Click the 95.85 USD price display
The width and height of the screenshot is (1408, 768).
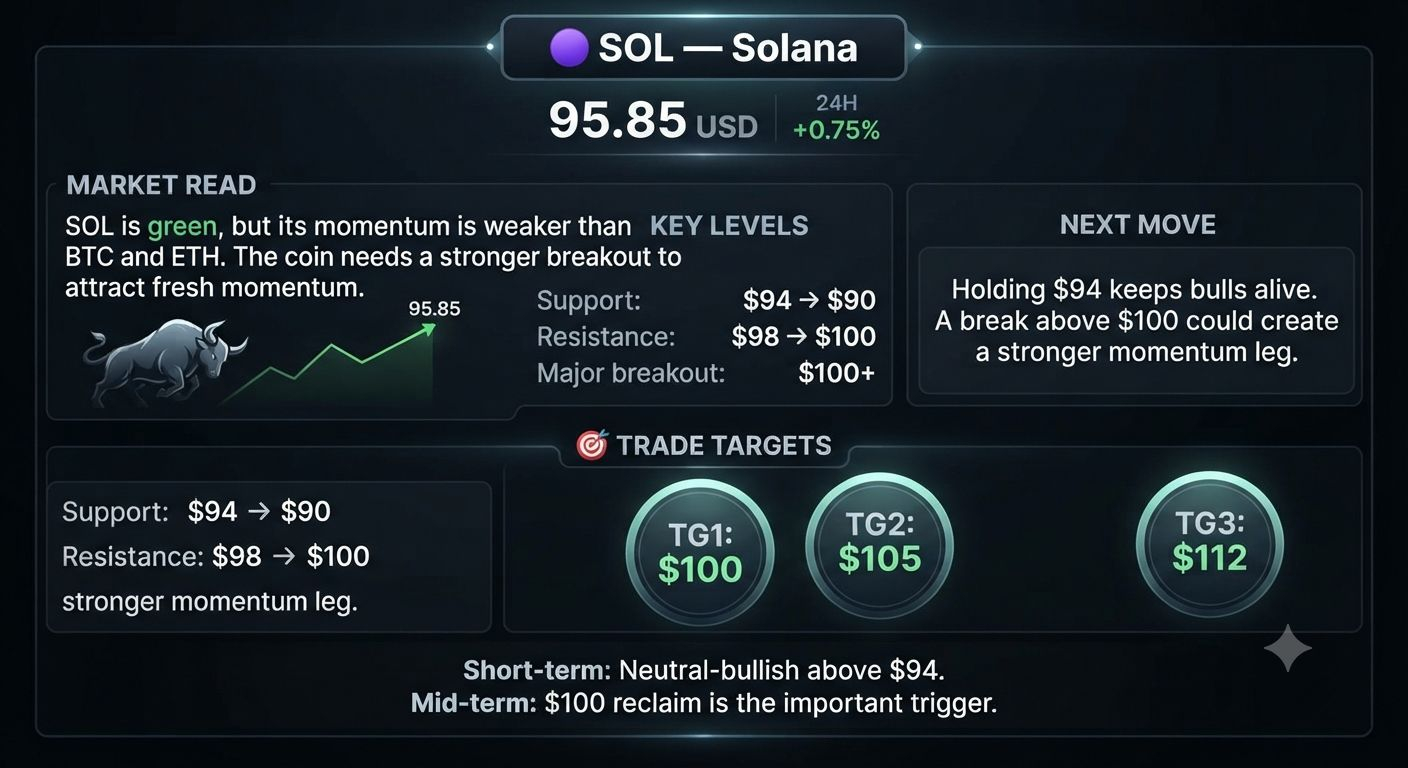click(x=653, y=121)
